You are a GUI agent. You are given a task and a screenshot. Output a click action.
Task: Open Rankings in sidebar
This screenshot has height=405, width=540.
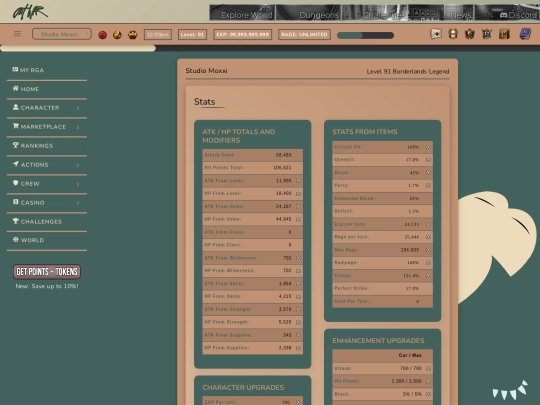33,145
